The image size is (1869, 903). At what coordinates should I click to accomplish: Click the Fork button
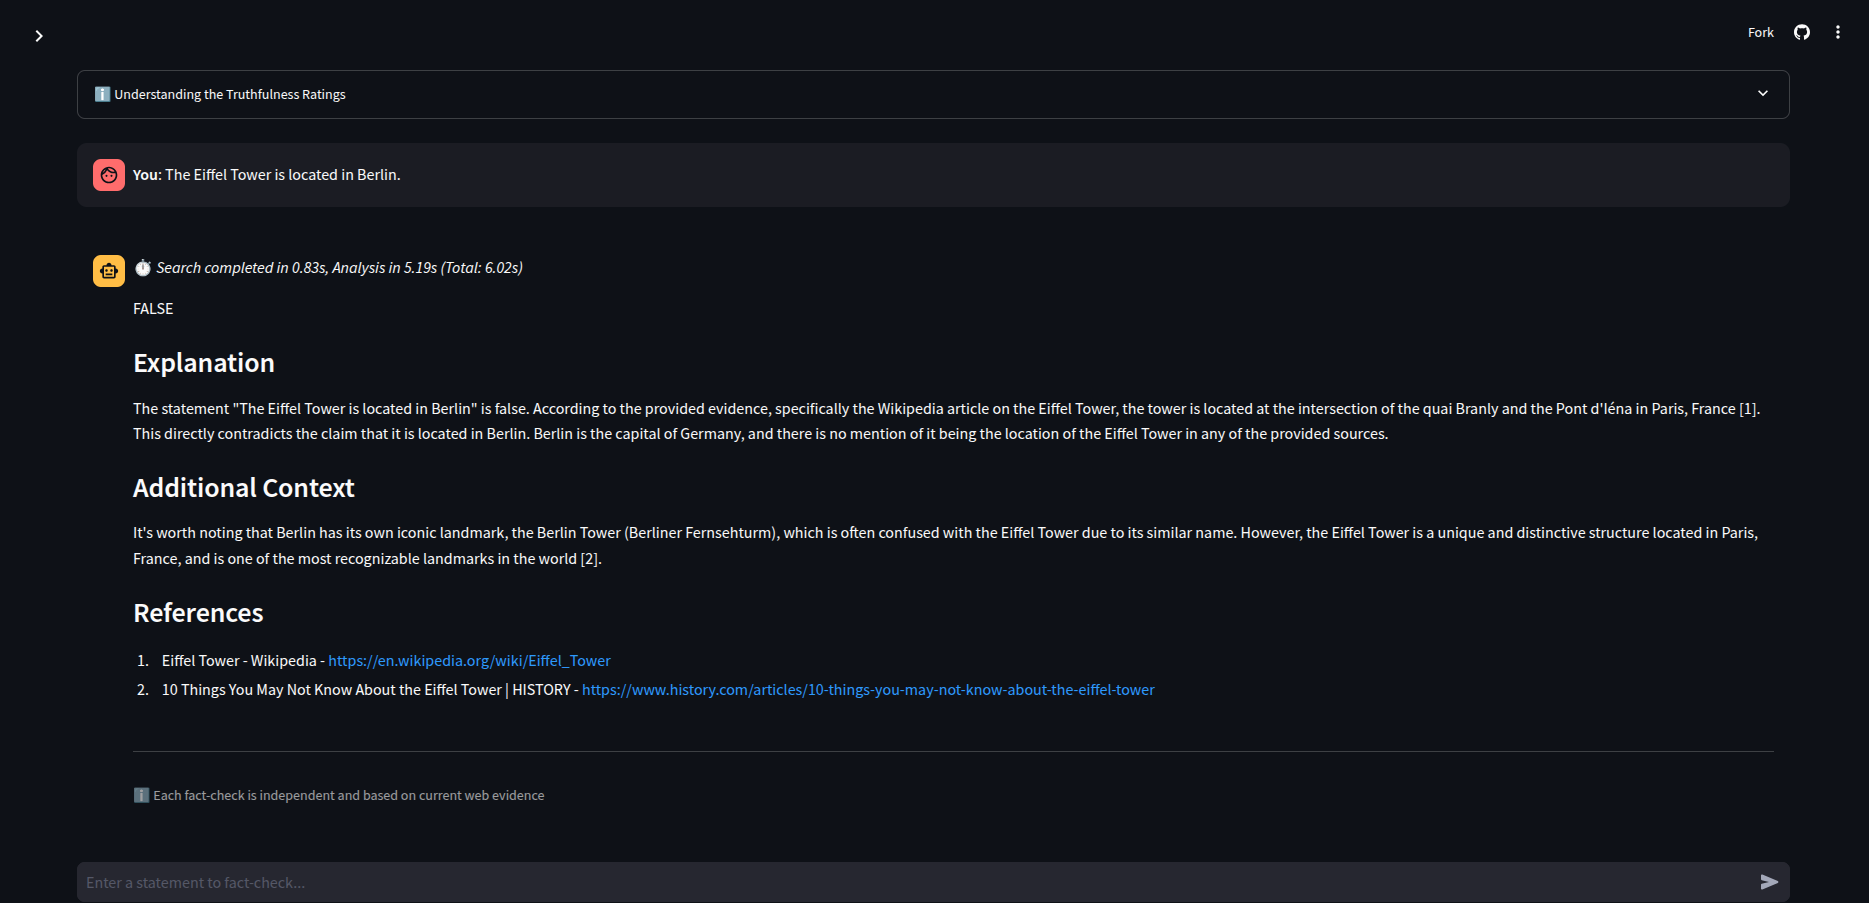click(x=1760, y=33)
